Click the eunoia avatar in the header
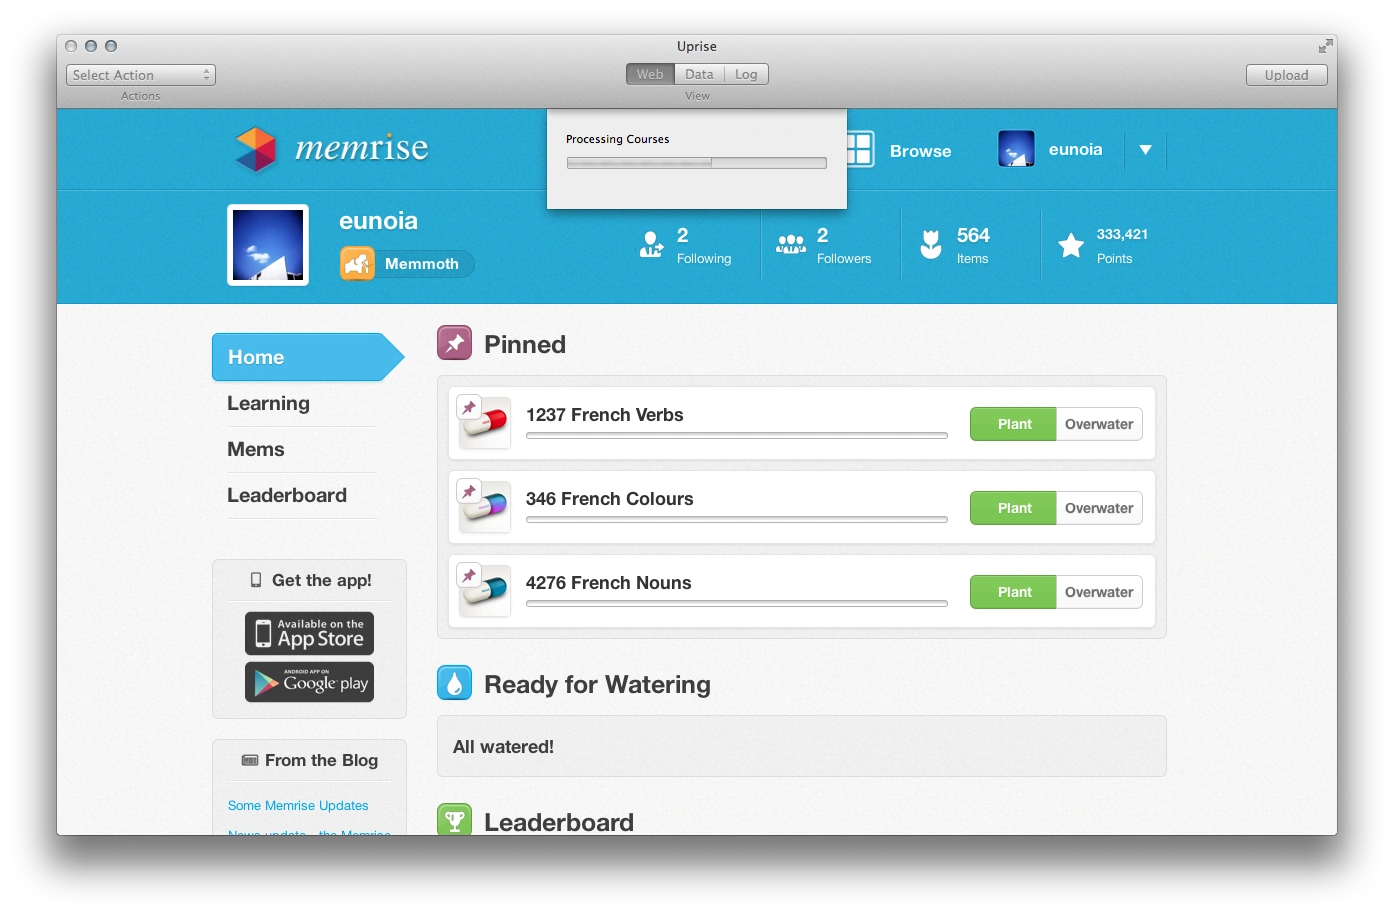 click(1016, 149)
